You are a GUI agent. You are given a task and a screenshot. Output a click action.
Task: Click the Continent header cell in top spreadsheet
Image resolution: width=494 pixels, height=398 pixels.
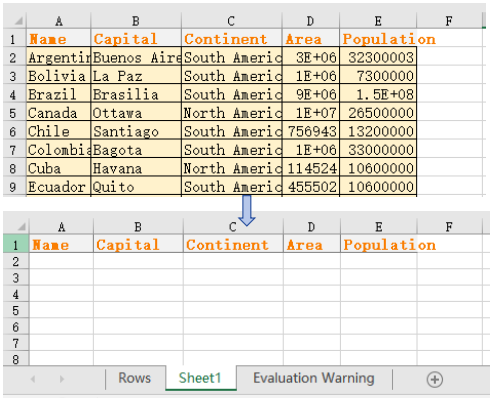pos(232,38)
